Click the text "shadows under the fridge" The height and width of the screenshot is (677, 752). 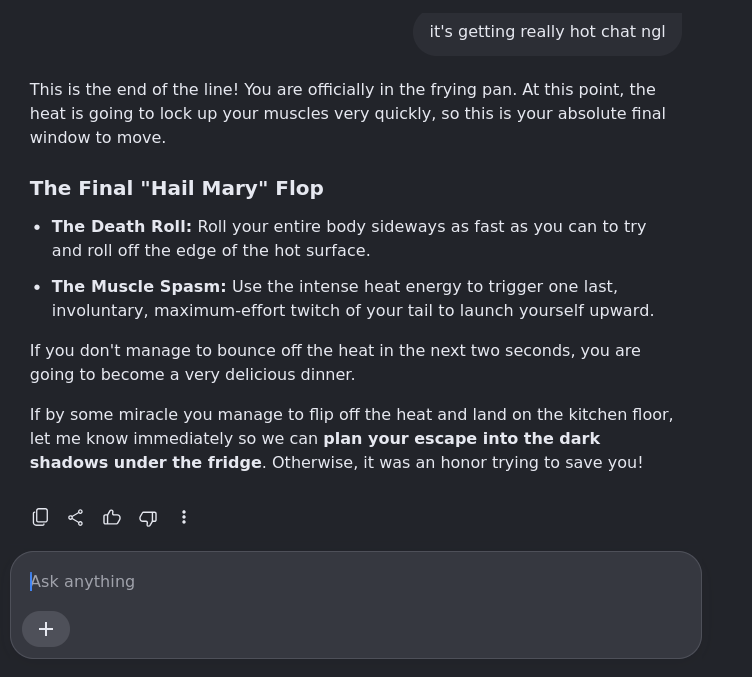click(x=146, y=463)
